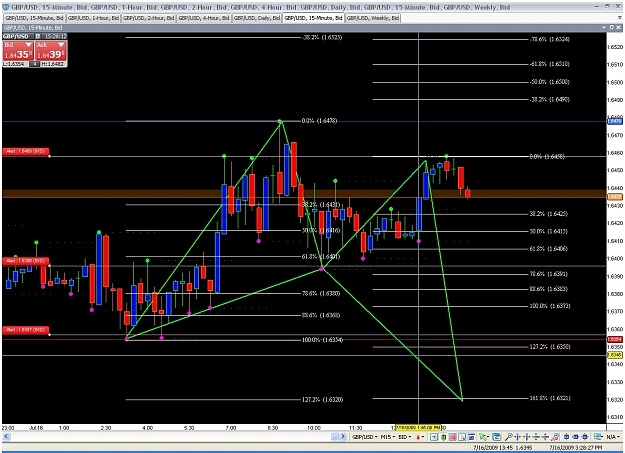The height and width of the screenshot is (453, 625).
Task: Click the 161.8% (1.6321) Fibonacci label
Action: tap(550, 398)
